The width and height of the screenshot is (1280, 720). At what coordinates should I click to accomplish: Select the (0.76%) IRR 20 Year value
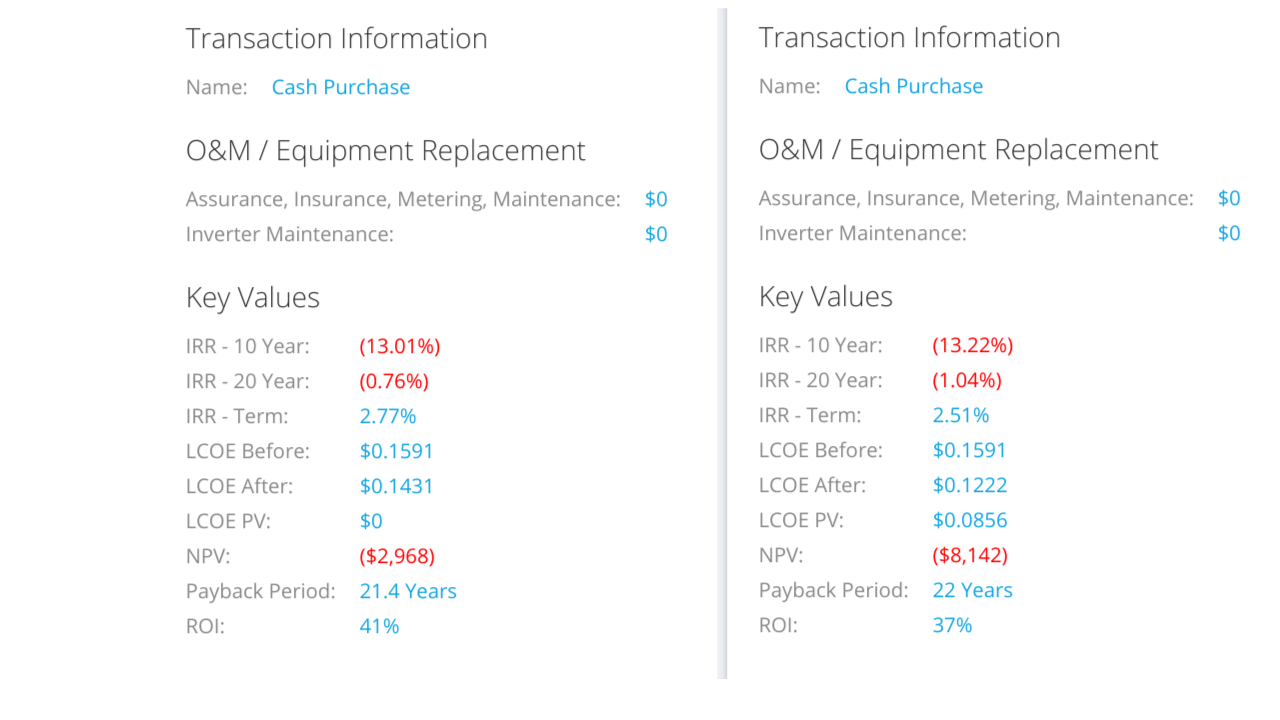pyautogui.click(x=394, y=381)
